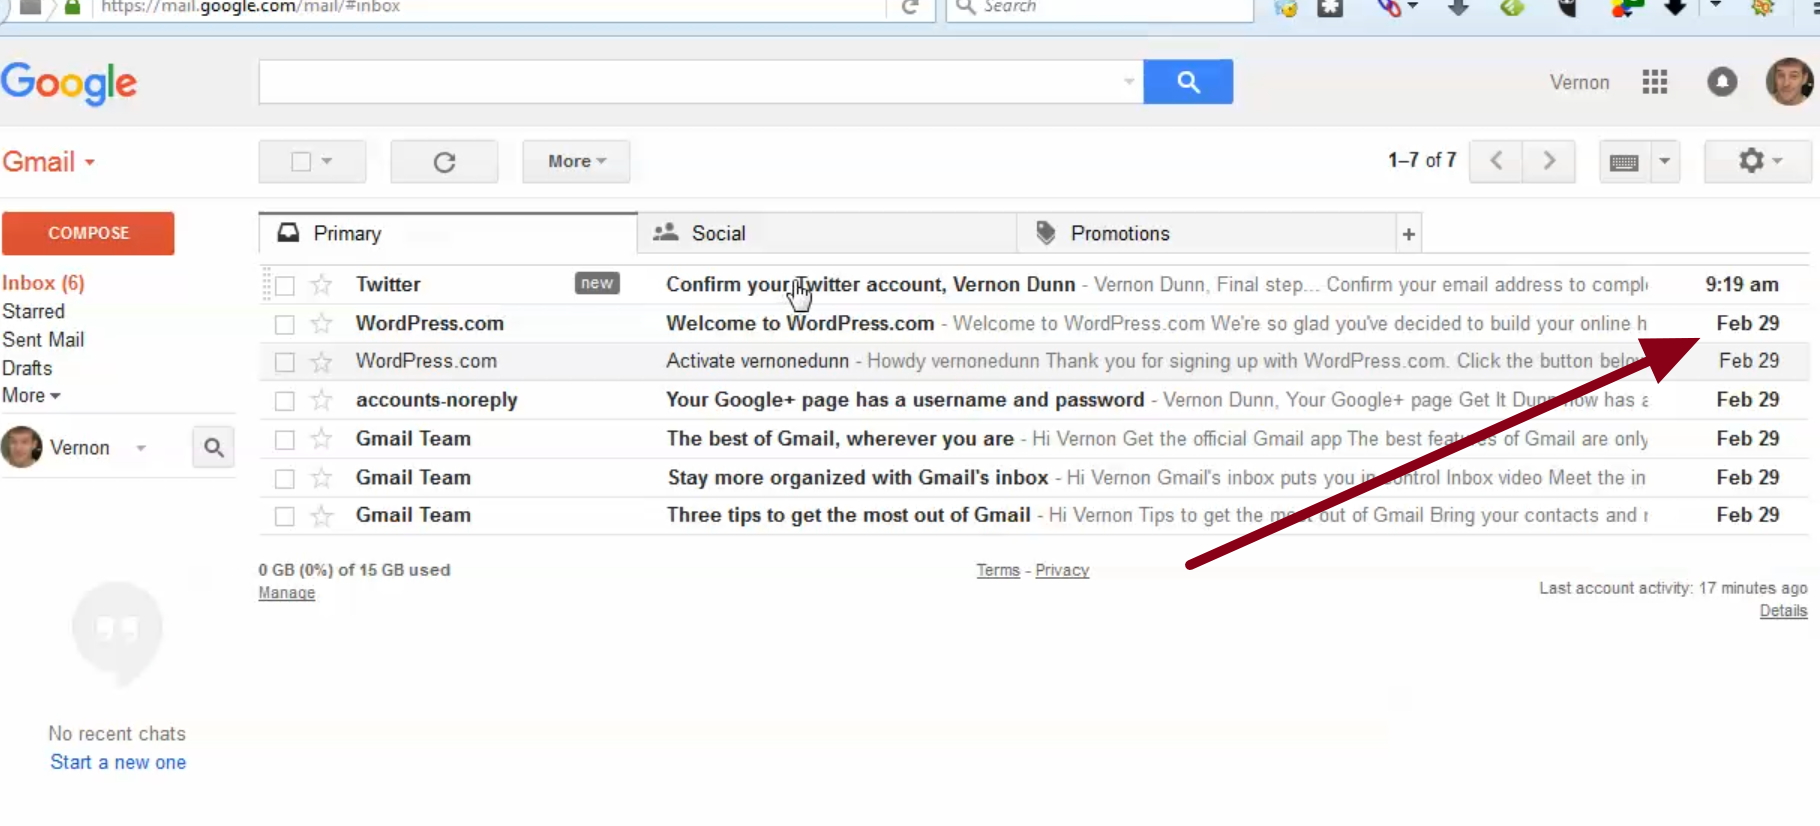The height and width of the screenshot is (826, 1820).
Task: Click the Vernon name in header
Action: click(1580, 83)
